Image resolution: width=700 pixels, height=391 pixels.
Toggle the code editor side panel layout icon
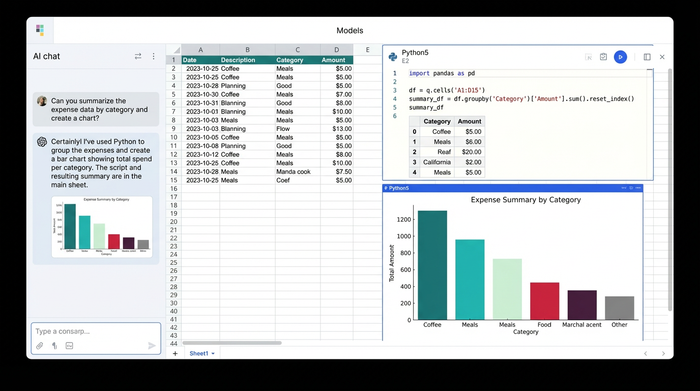647,57
